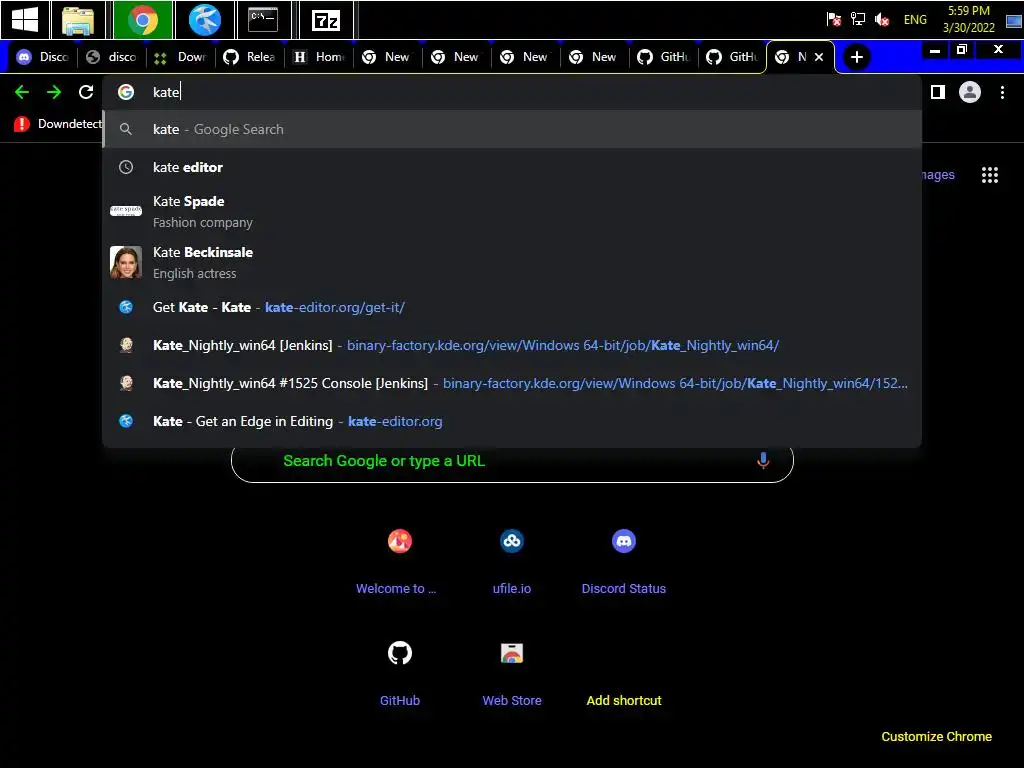Open the Command Prompt taskbar icon
The width and height of the screenshot is (1024, 768).
263,20
